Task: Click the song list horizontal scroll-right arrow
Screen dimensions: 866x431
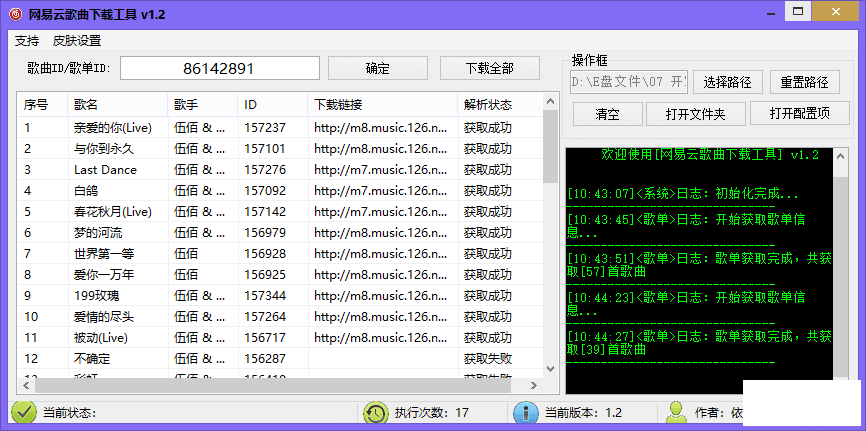Action: pyautogui.click(x=534, y=385)
